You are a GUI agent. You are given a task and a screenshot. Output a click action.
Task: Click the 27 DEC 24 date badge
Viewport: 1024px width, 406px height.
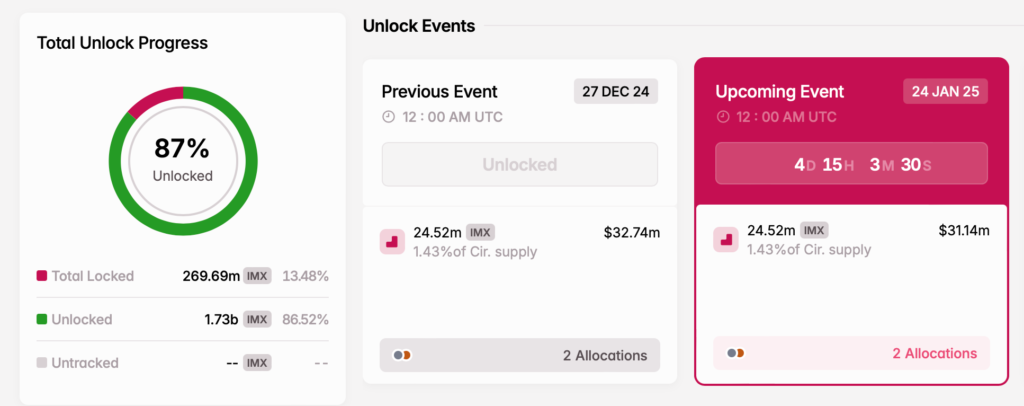[616, 91]
